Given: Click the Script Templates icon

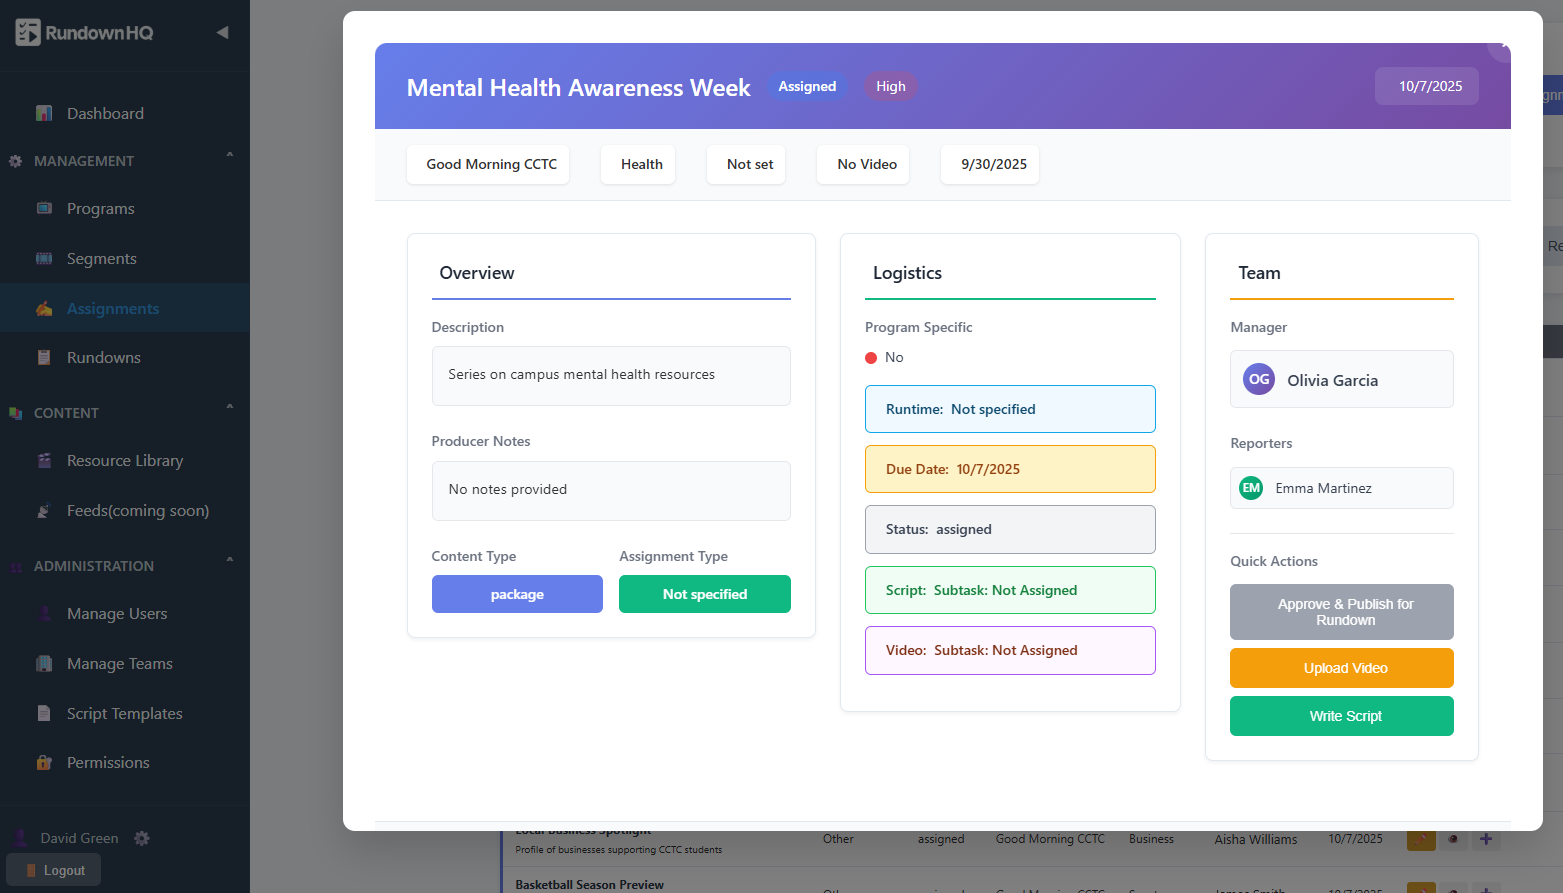Looking at the screenshot, I should [44, 713].
